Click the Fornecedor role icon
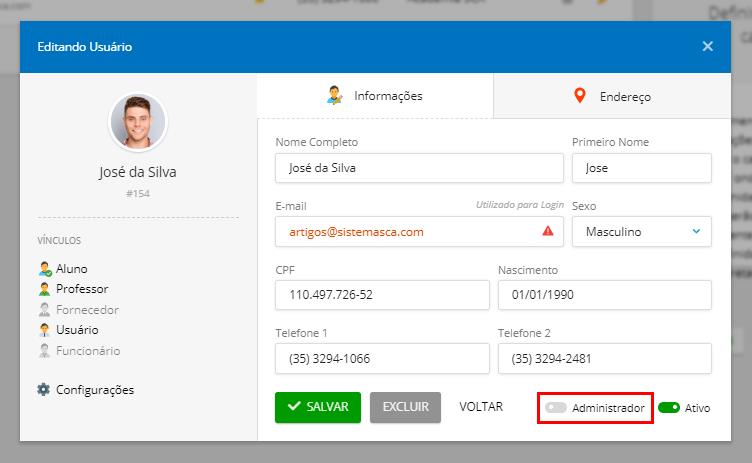Image resolution: width=752 pixels, height=463 pixels. [x=45, y=309]
